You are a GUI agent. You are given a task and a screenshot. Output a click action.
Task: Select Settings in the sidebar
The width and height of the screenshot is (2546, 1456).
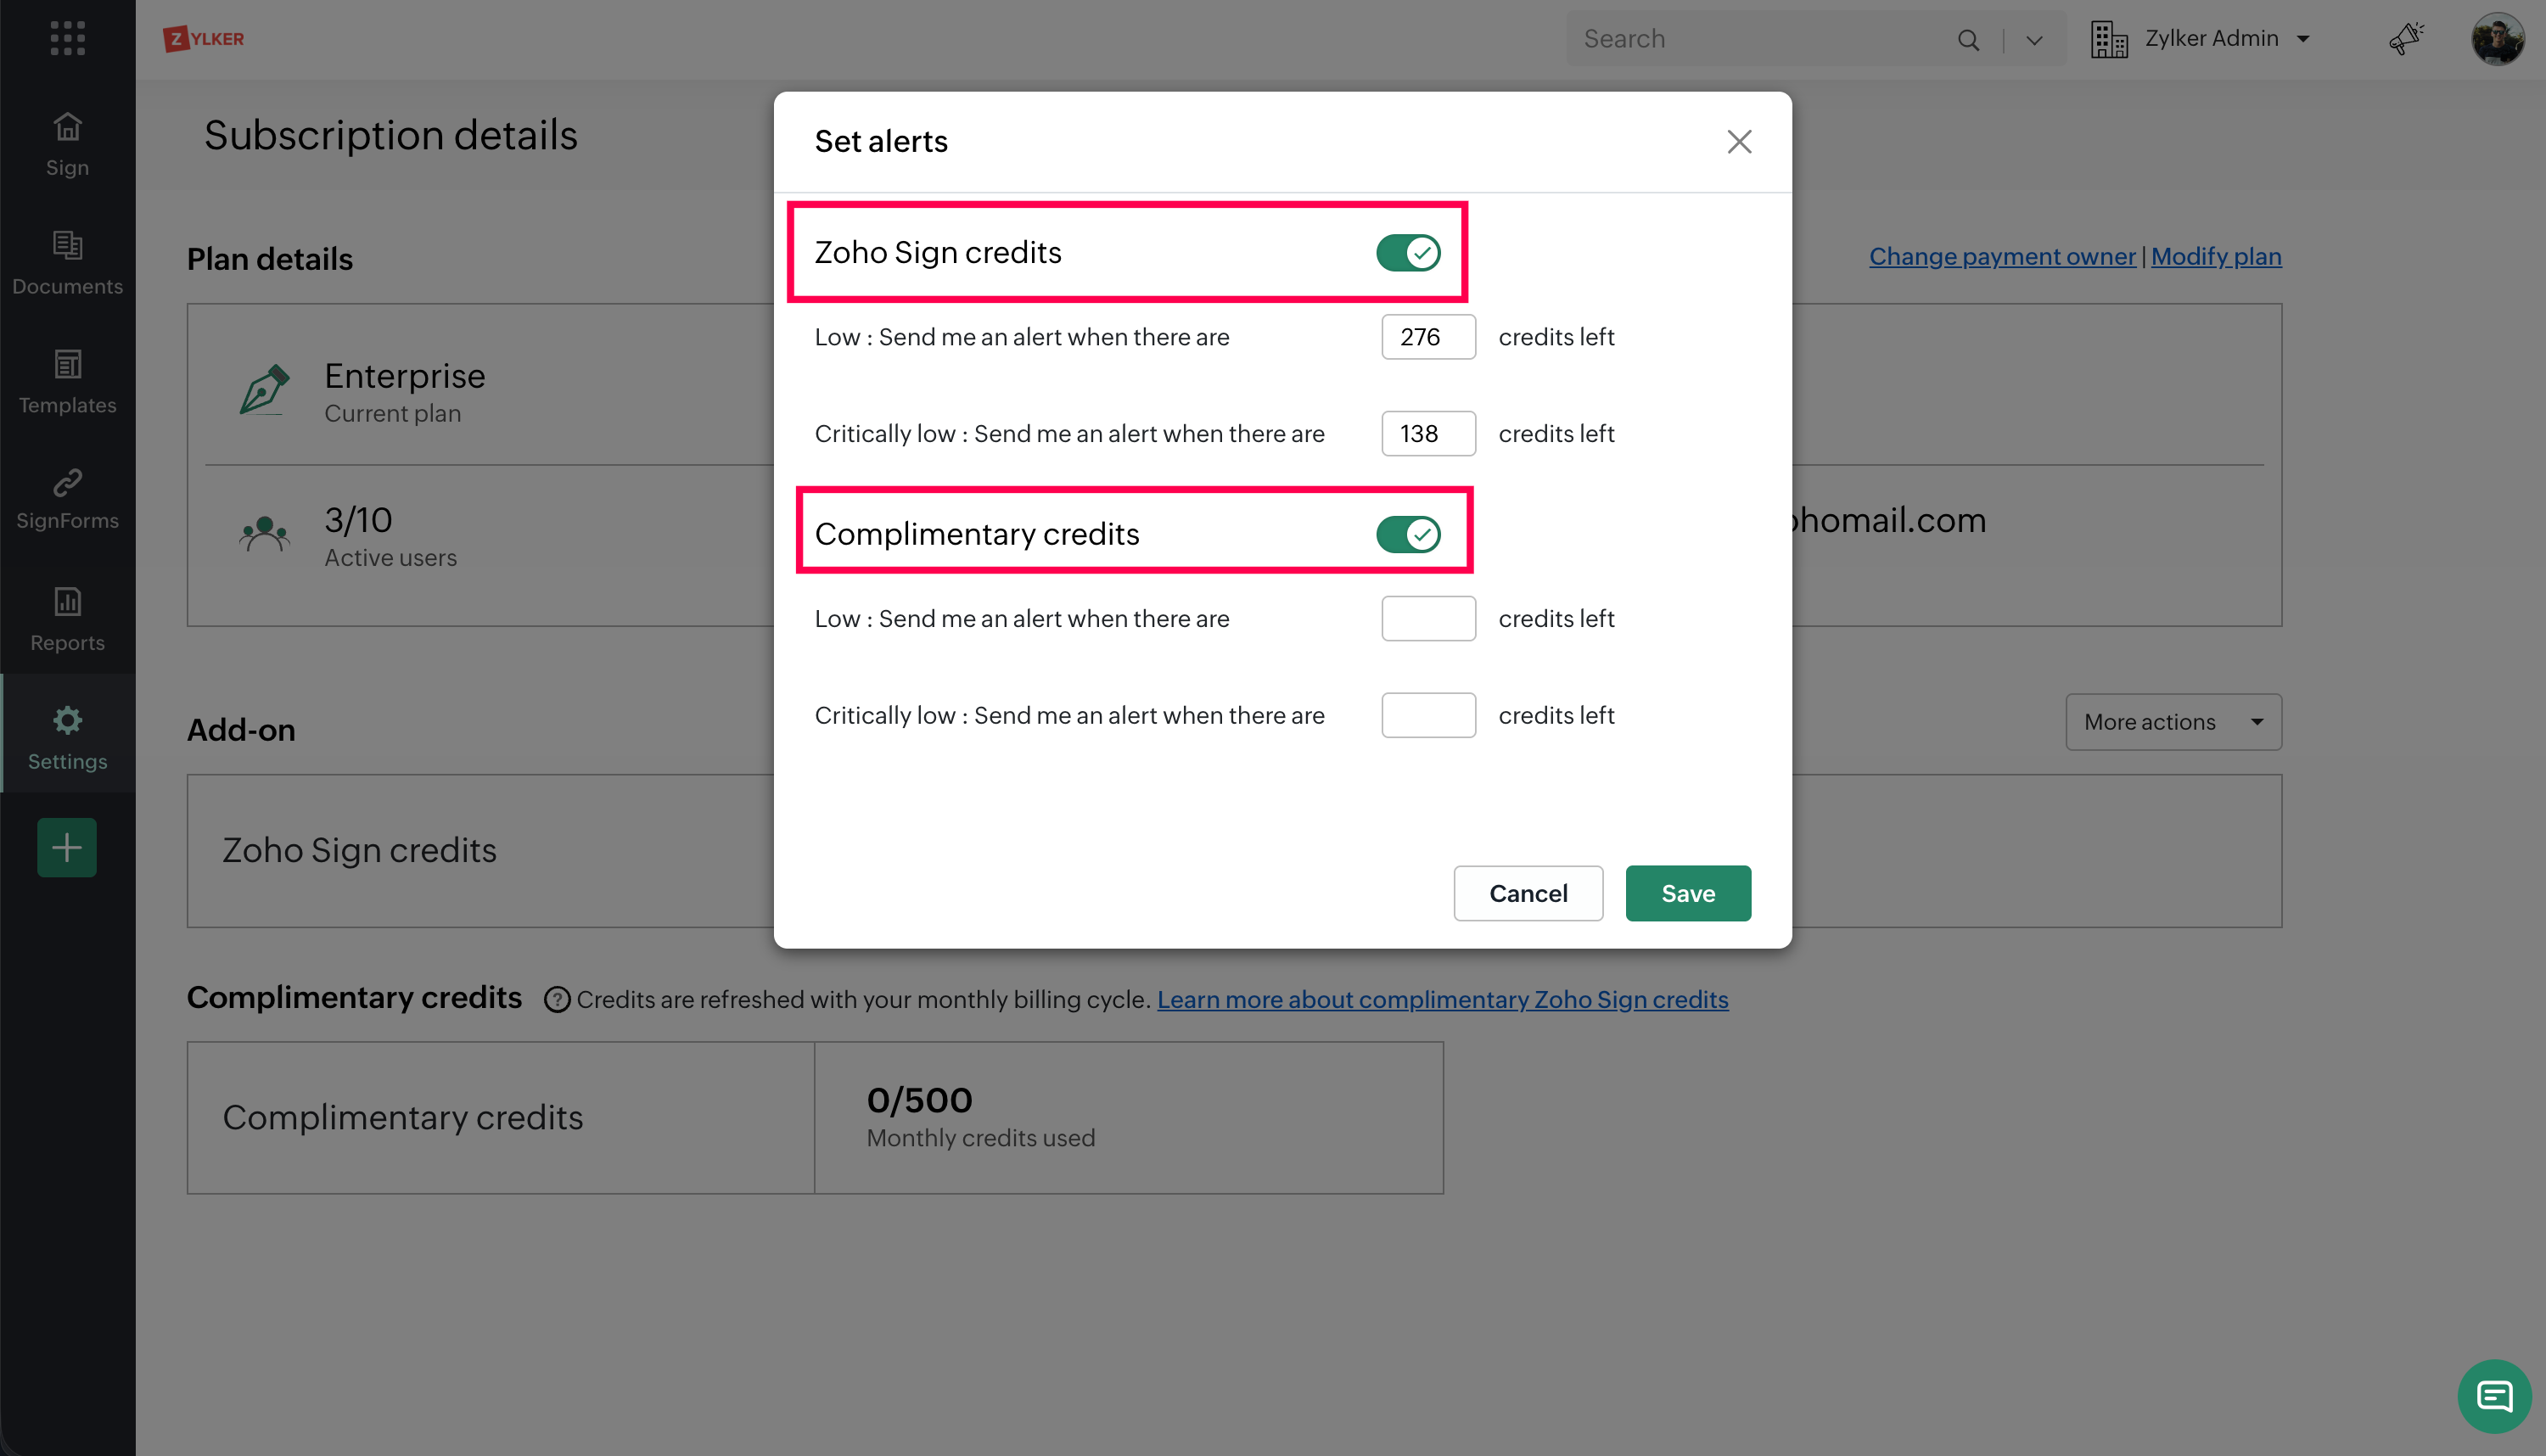click(67, 738)
